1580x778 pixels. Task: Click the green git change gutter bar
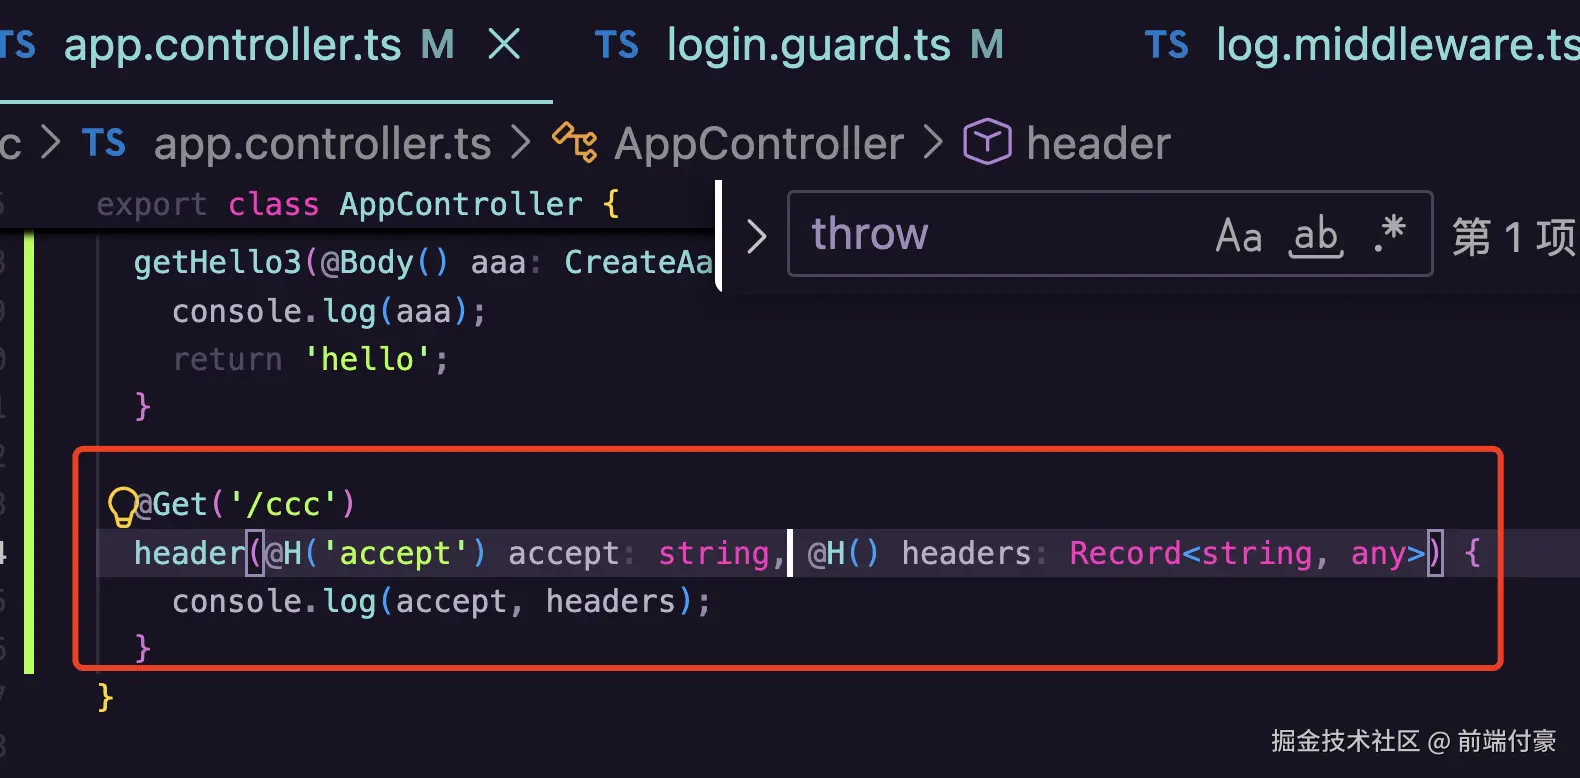coord(29,452)
